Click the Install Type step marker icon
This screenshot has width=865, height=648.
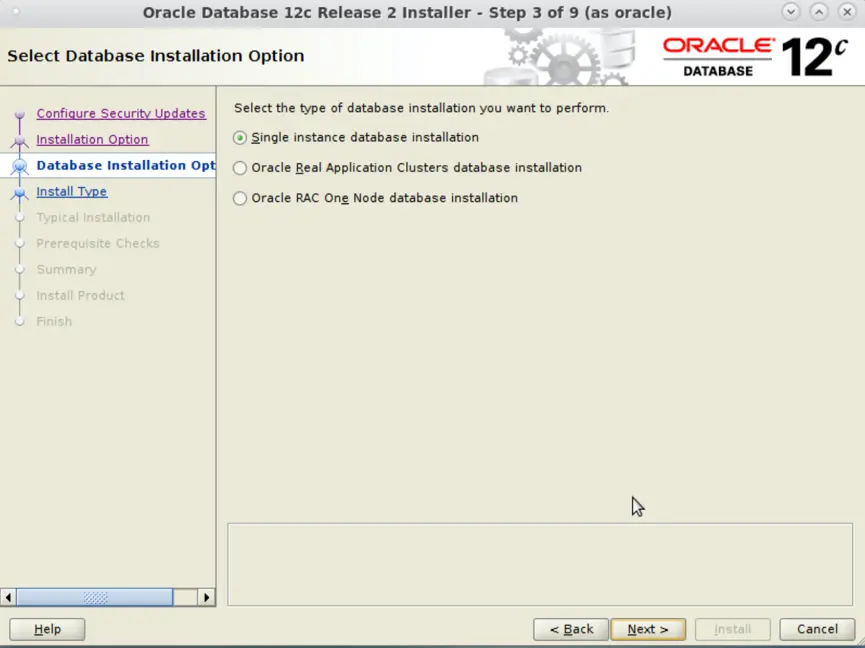tap(19, 192)
